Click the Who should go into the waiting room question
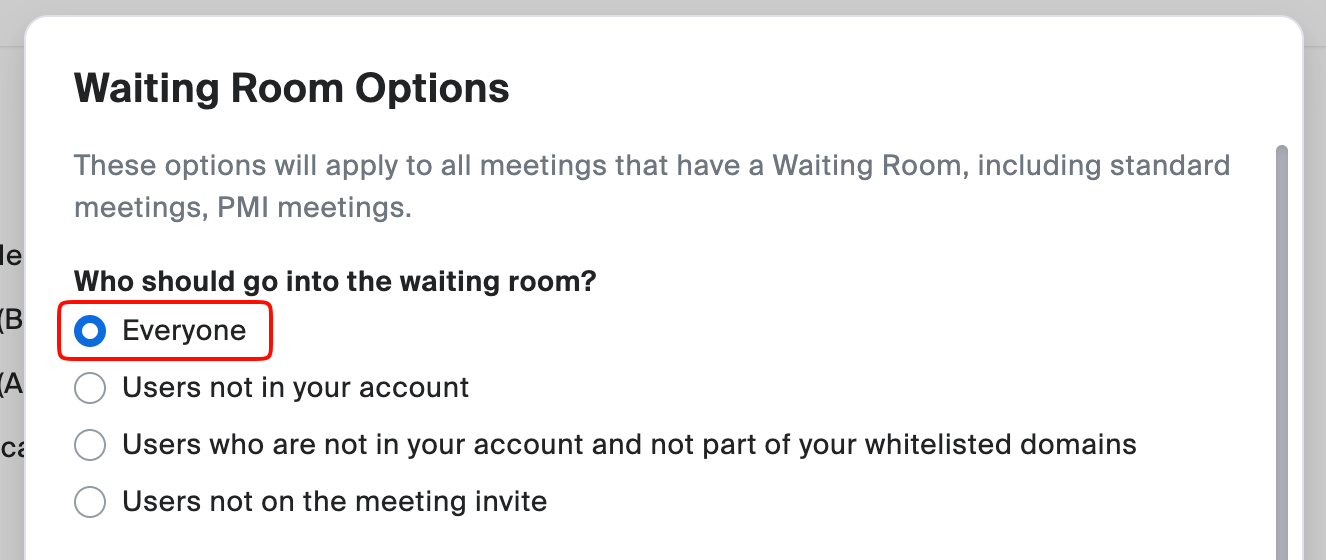The image size is (1326, 560). pos(335,282)
